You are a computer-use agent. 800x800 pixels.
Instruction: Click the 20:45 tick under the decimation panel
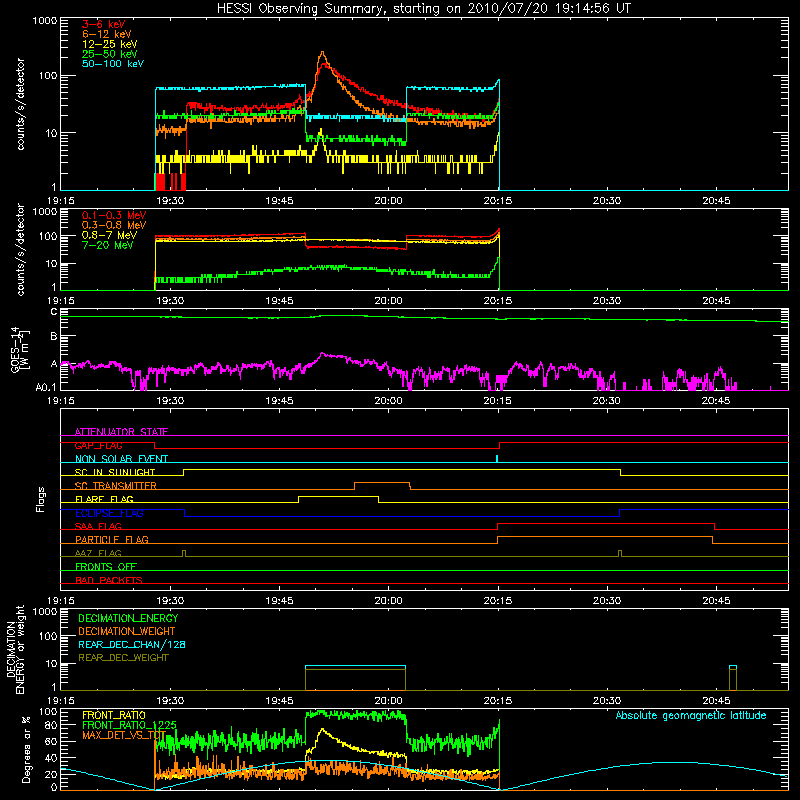[716, 701]
